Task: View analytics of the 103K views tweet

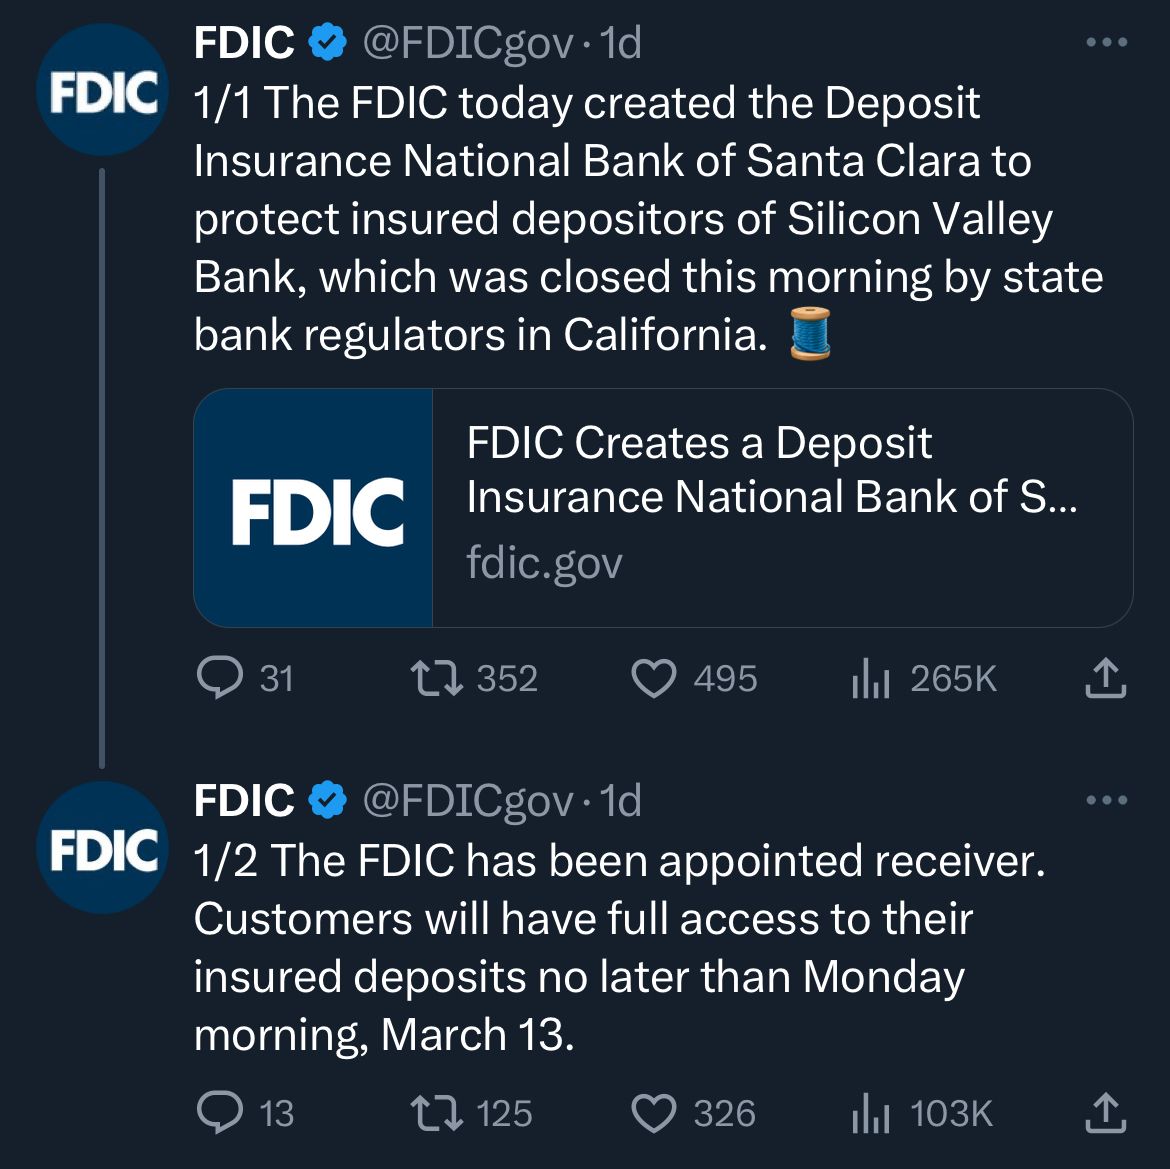Action: click(x=870, y=1112)
